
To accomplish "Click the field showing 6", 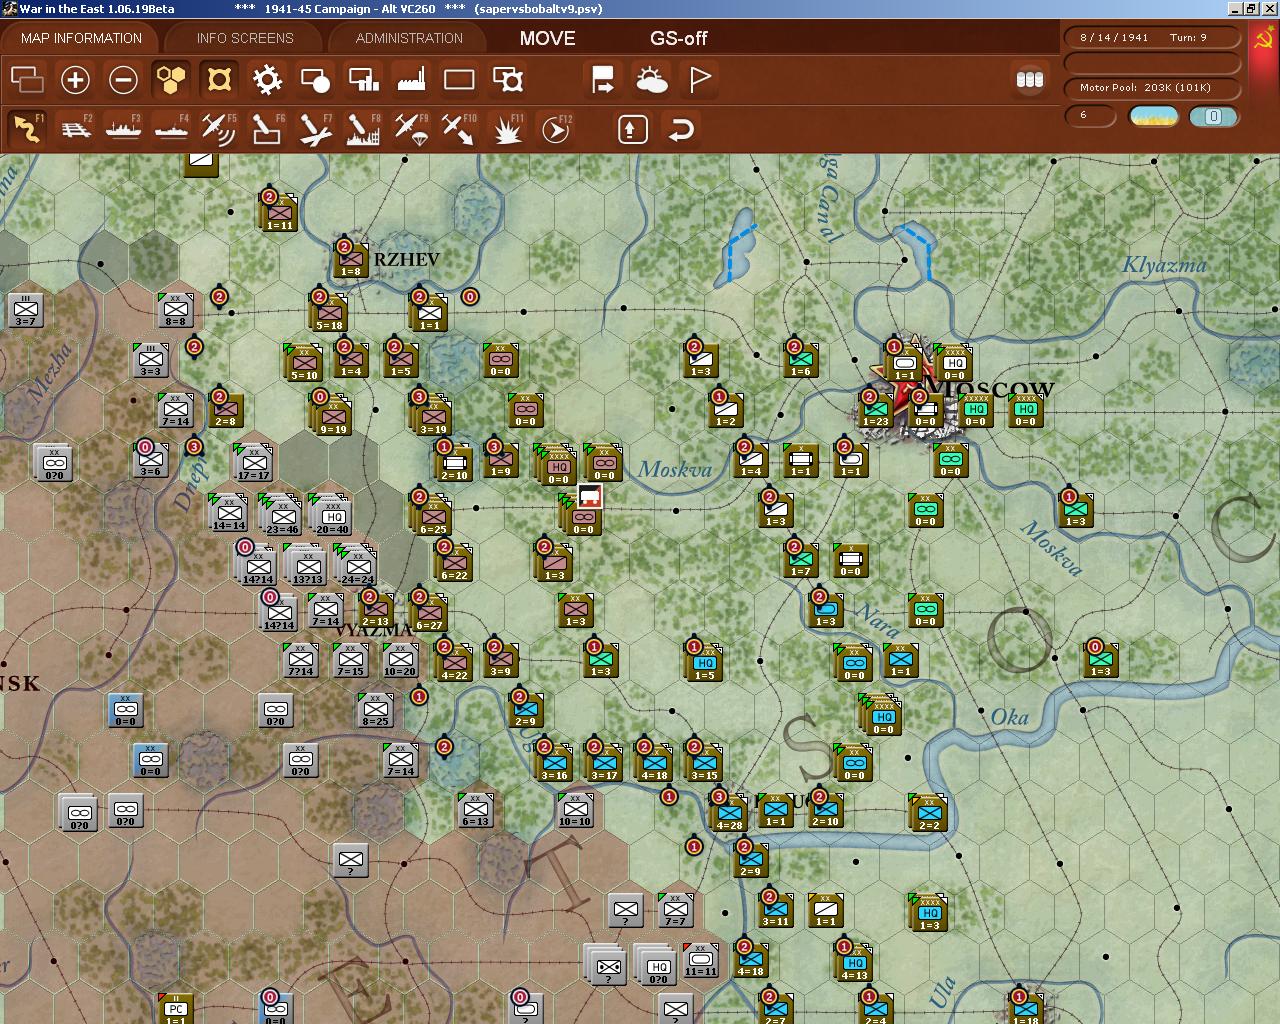I will point(1090,115).
